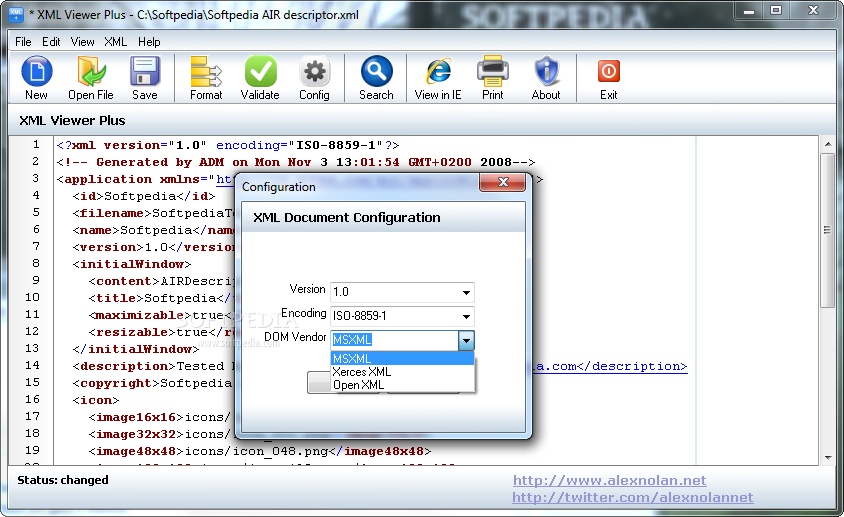Open the Help menu
Image resolution: width=844 pixels, height=517 pixels.
click(149, 42)
